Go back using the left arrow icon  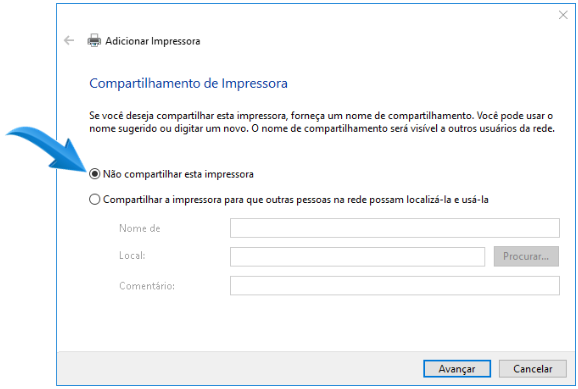[x=69, y=40]
